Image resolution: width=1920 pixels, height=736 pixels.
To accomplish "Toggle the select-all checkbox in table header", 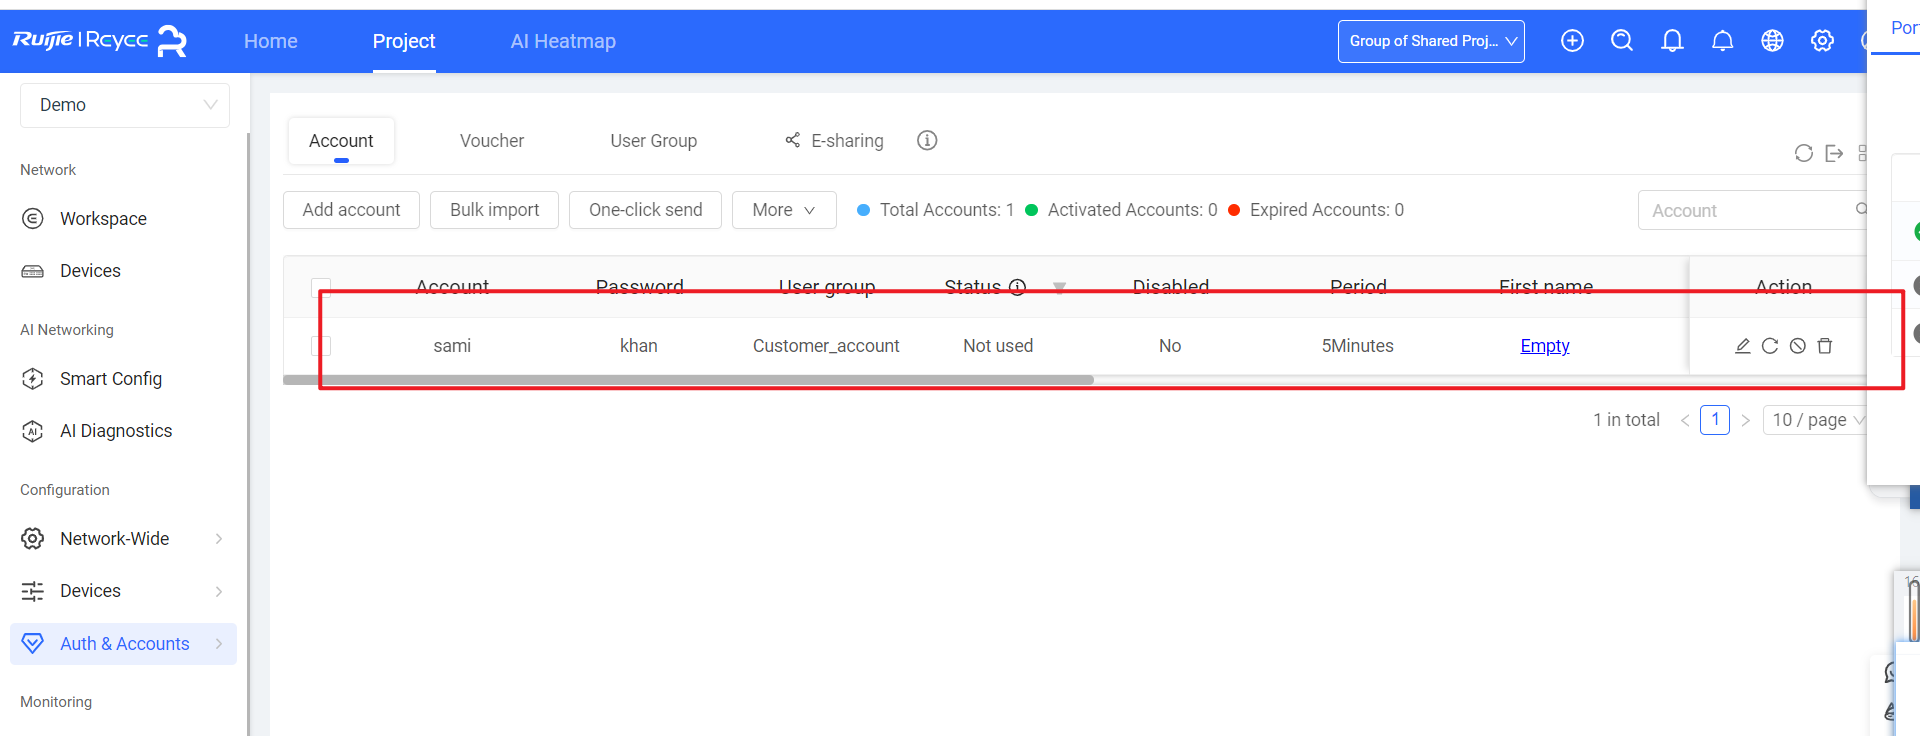I will 321,287.
